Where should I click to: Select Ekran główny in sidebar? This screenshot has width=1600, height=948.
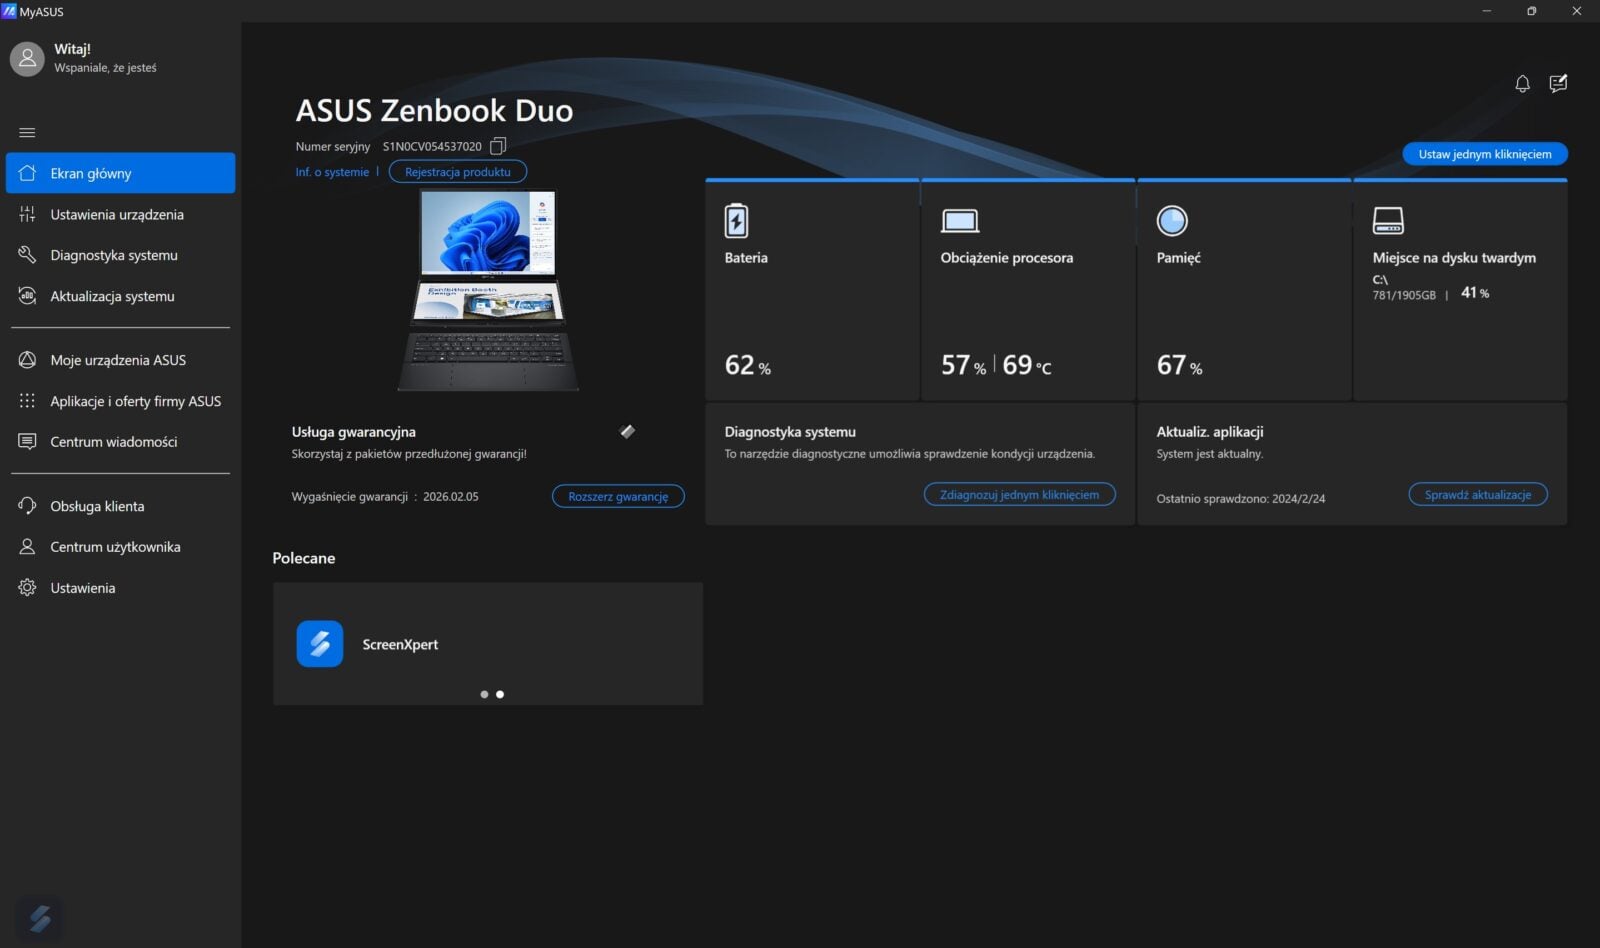click(120, 173)
